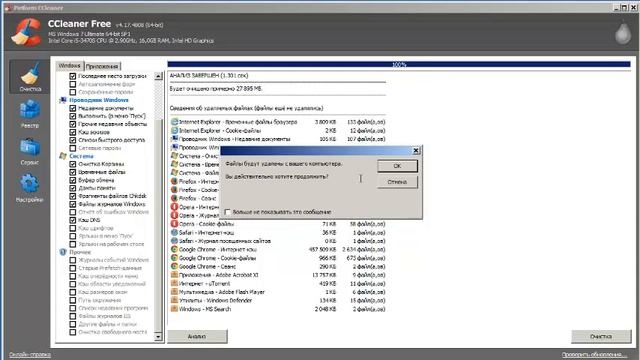
Task: Click the '457 509 KB' size value
Action: point(322,249)
